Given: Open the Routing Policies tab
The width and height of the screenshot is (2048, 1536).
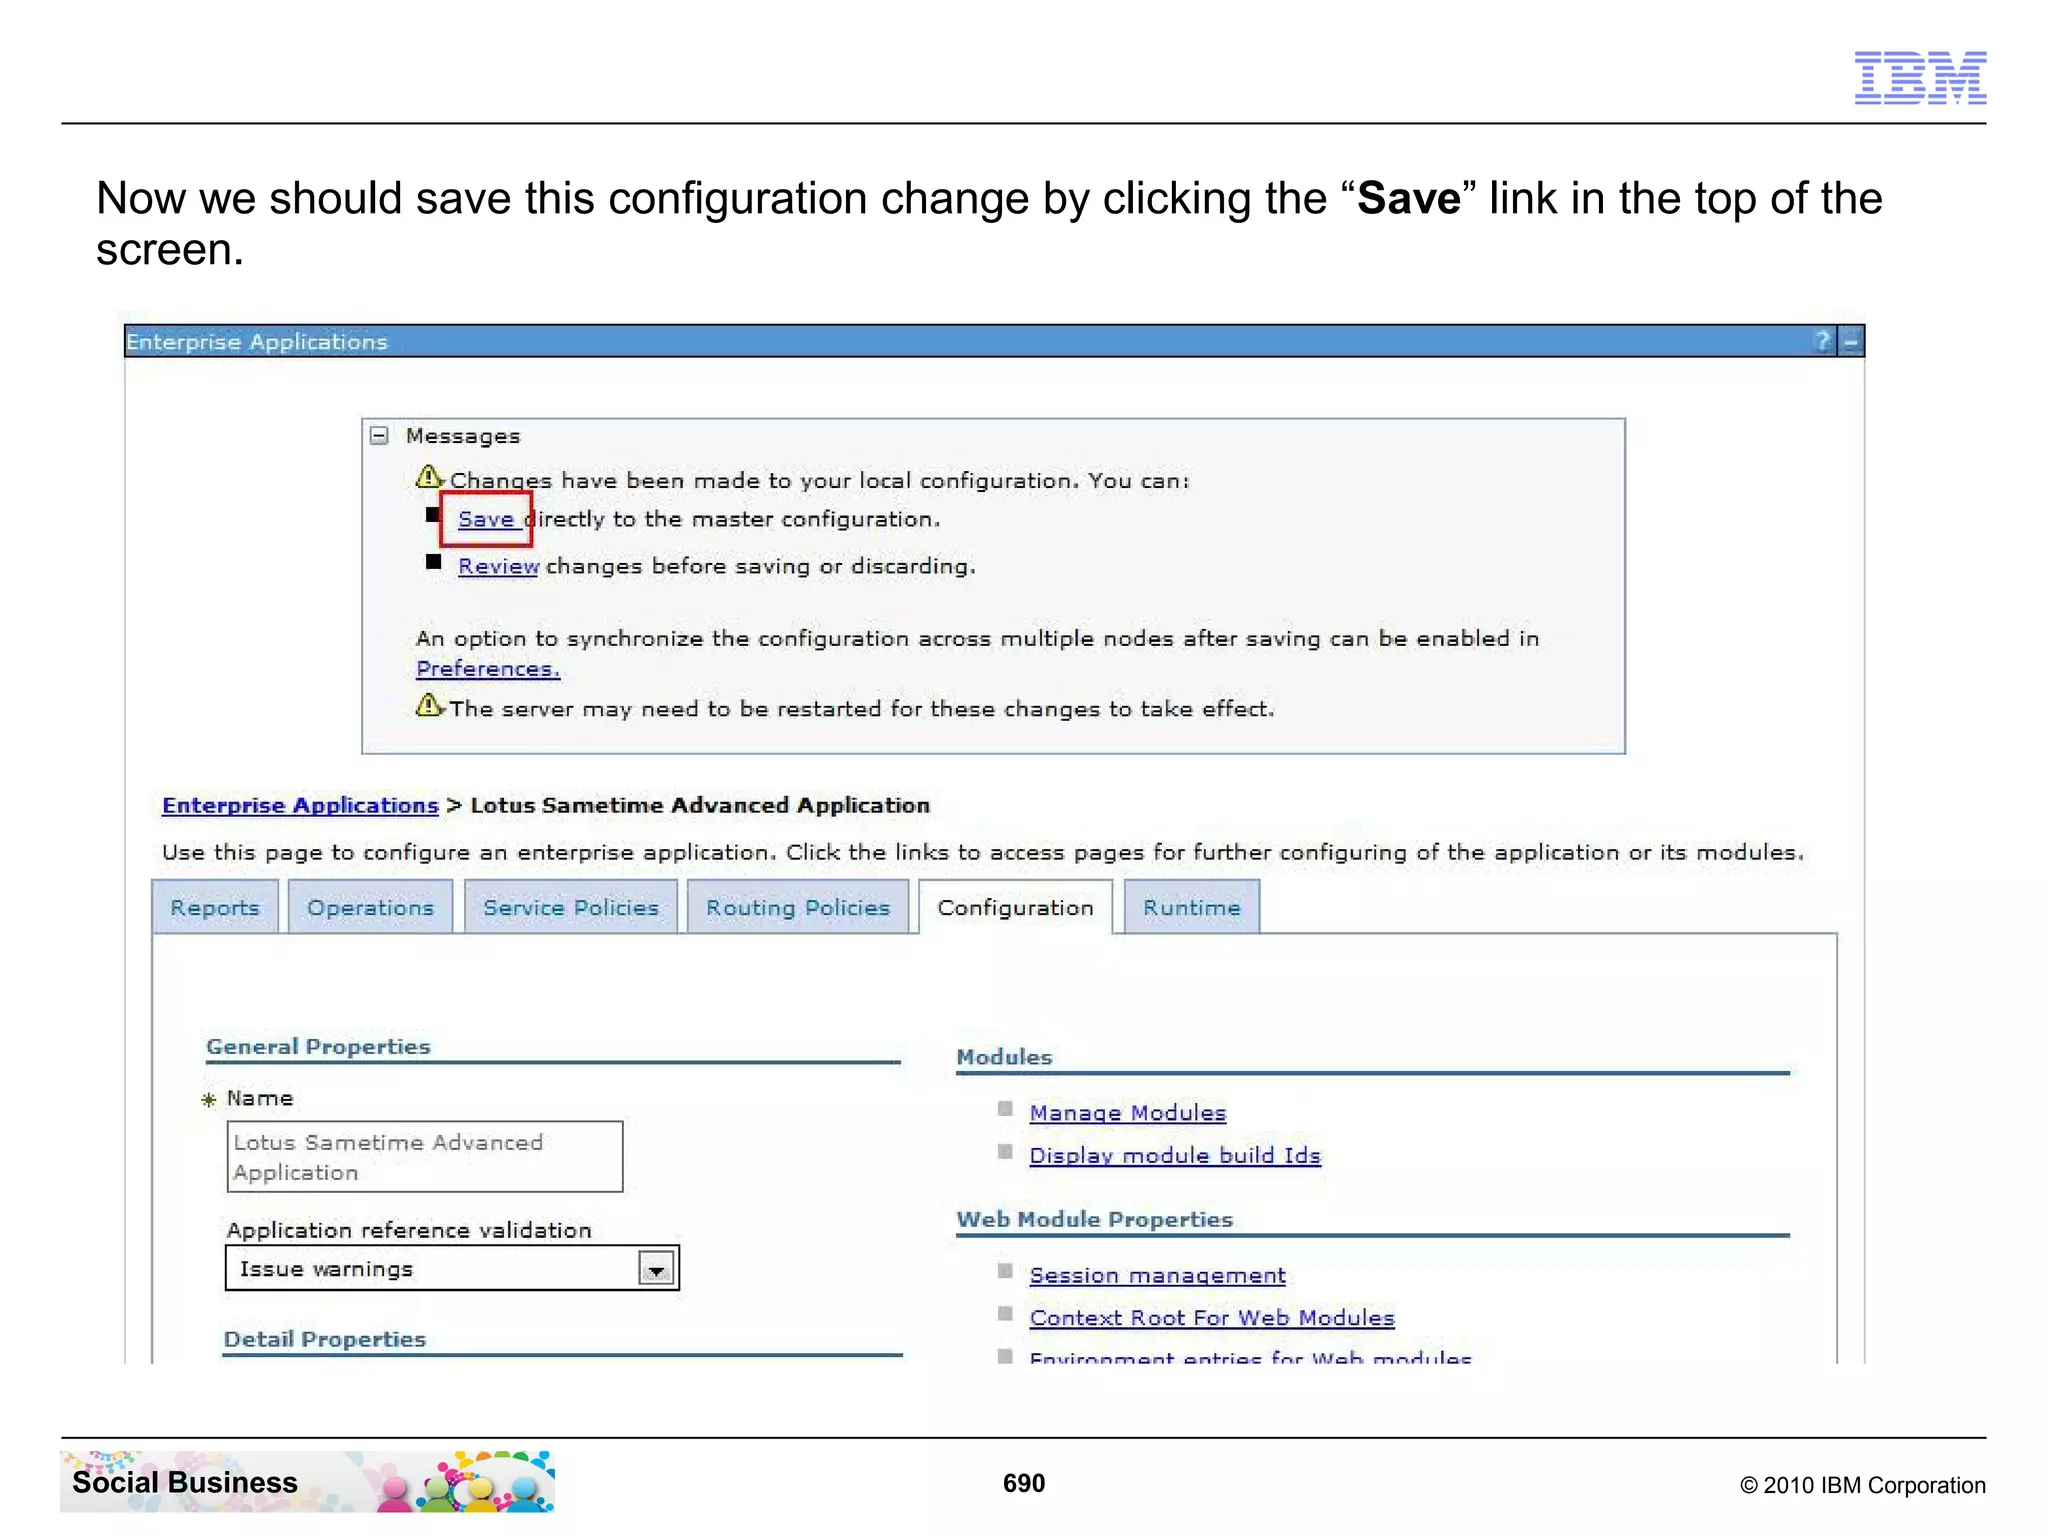Looking at the screenshot, I should point(798,907).
